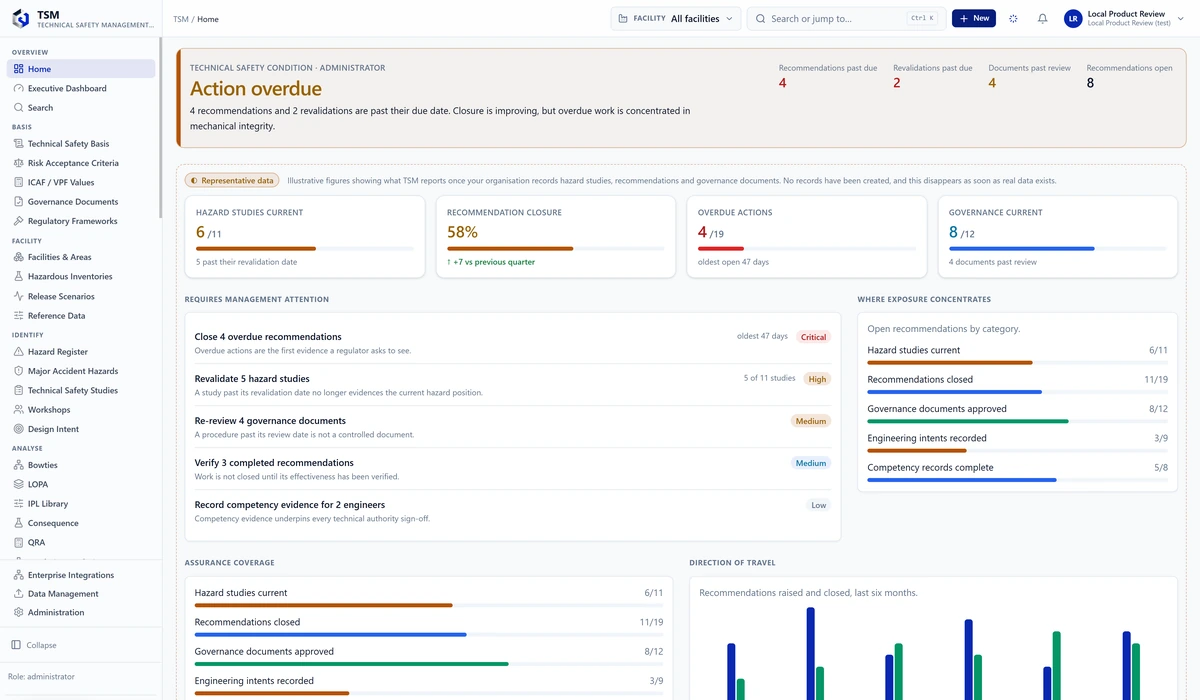Screen dimensions: 1200x700
Task: Open Record competency evidence for 2 engineers
Action: click(x=513, y=511)
